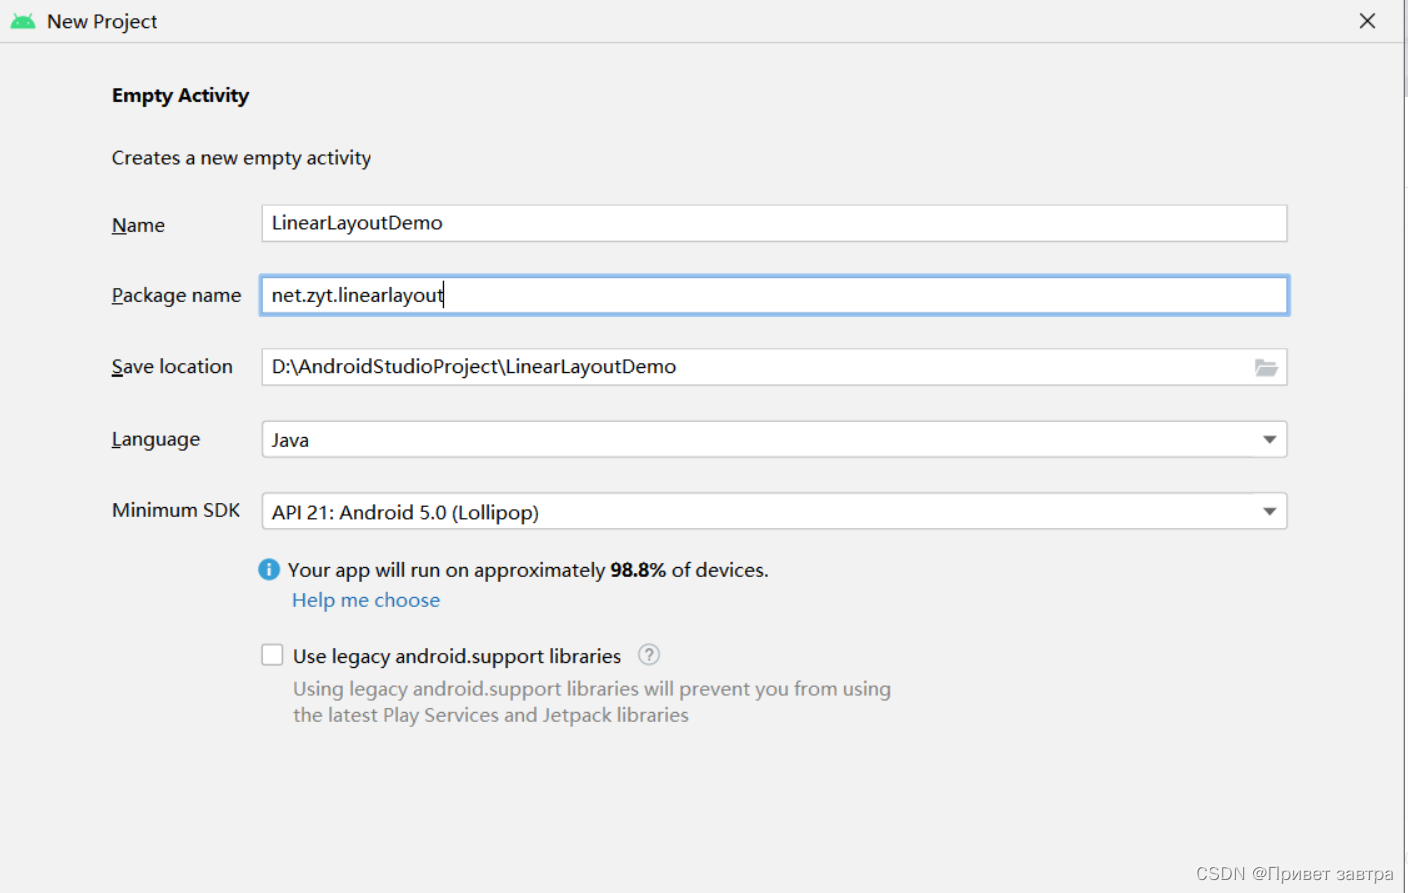Focus the Package name text field
Screen dimensions: 1408x893
click(773, 295)
